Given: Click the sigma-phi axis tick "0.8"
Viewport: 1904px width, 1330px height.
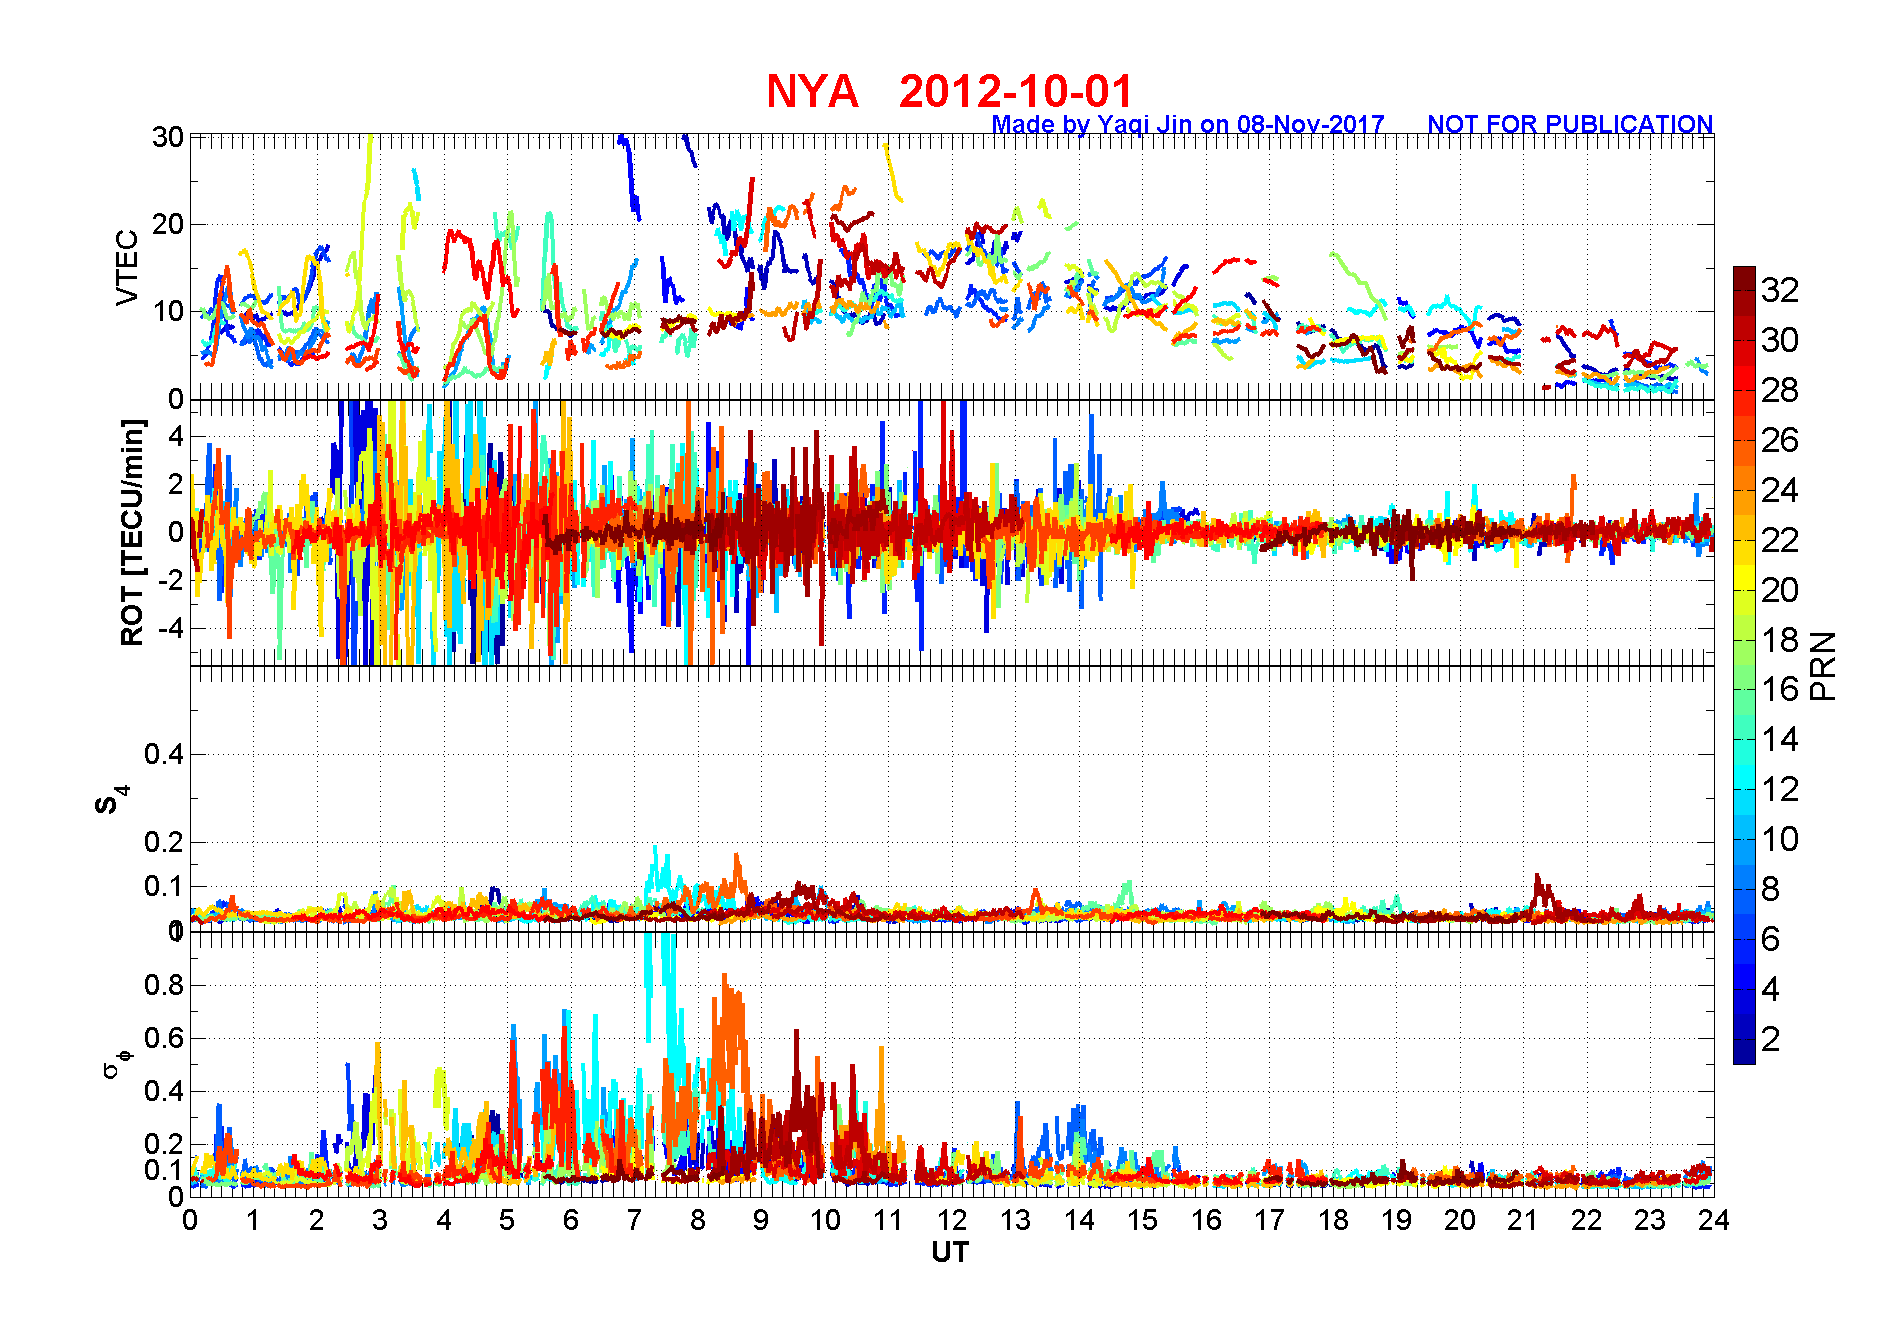Looking at the screenshot, I should click(x=165, y=985).
